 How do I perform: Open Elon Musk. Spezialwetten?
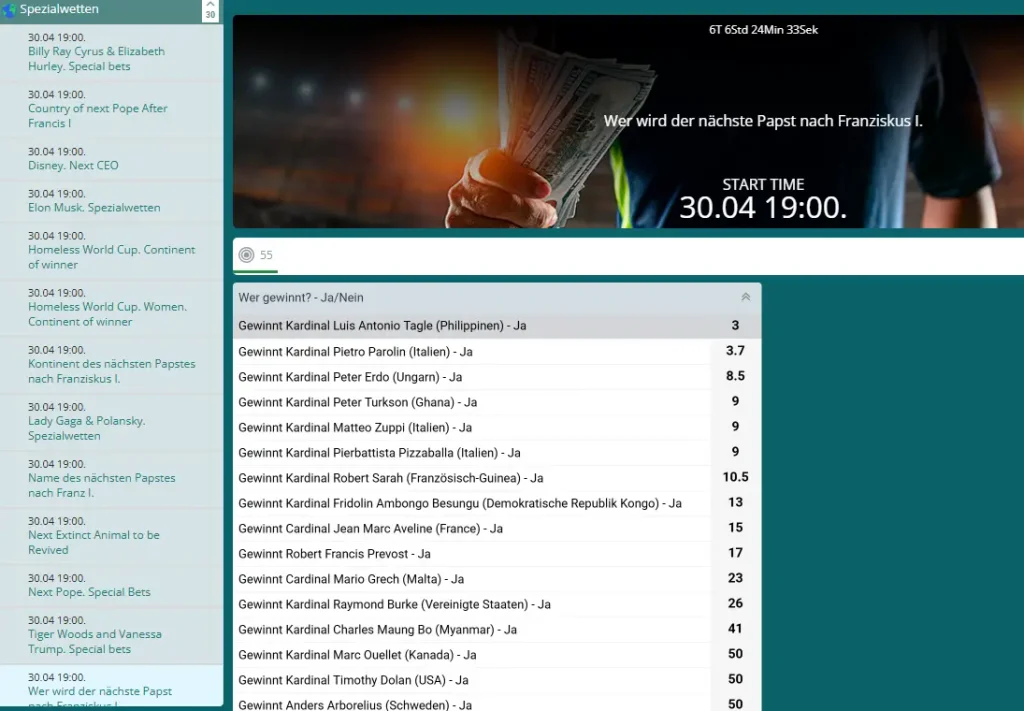click(111, 201)
